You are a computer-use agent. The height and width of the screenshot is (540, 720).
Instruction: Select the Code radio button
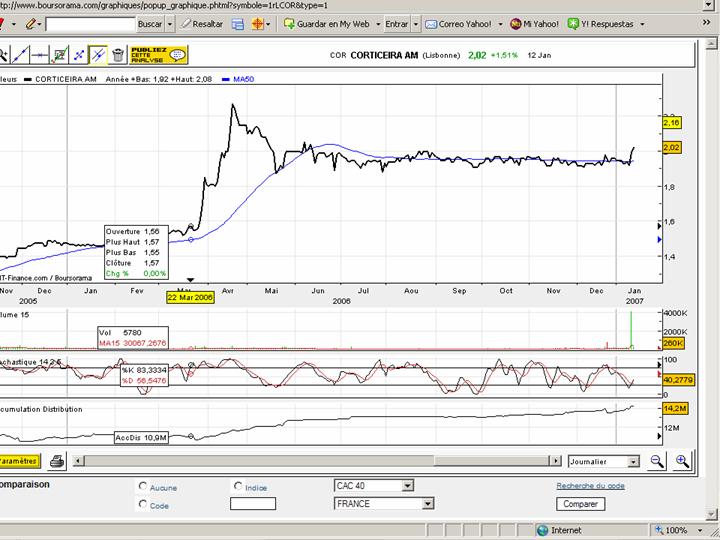point(142,505)
